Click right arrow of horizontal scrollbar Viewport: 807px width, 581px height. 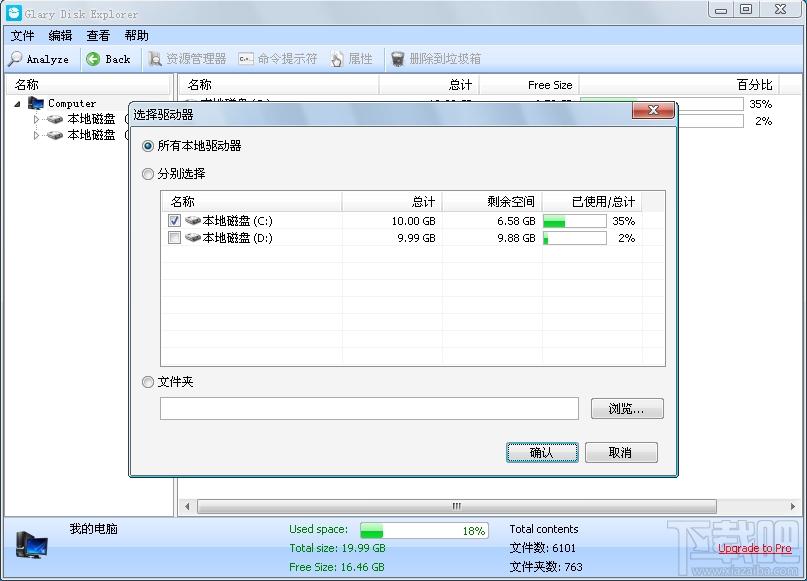pyautogui.click(x=793, y=506)
